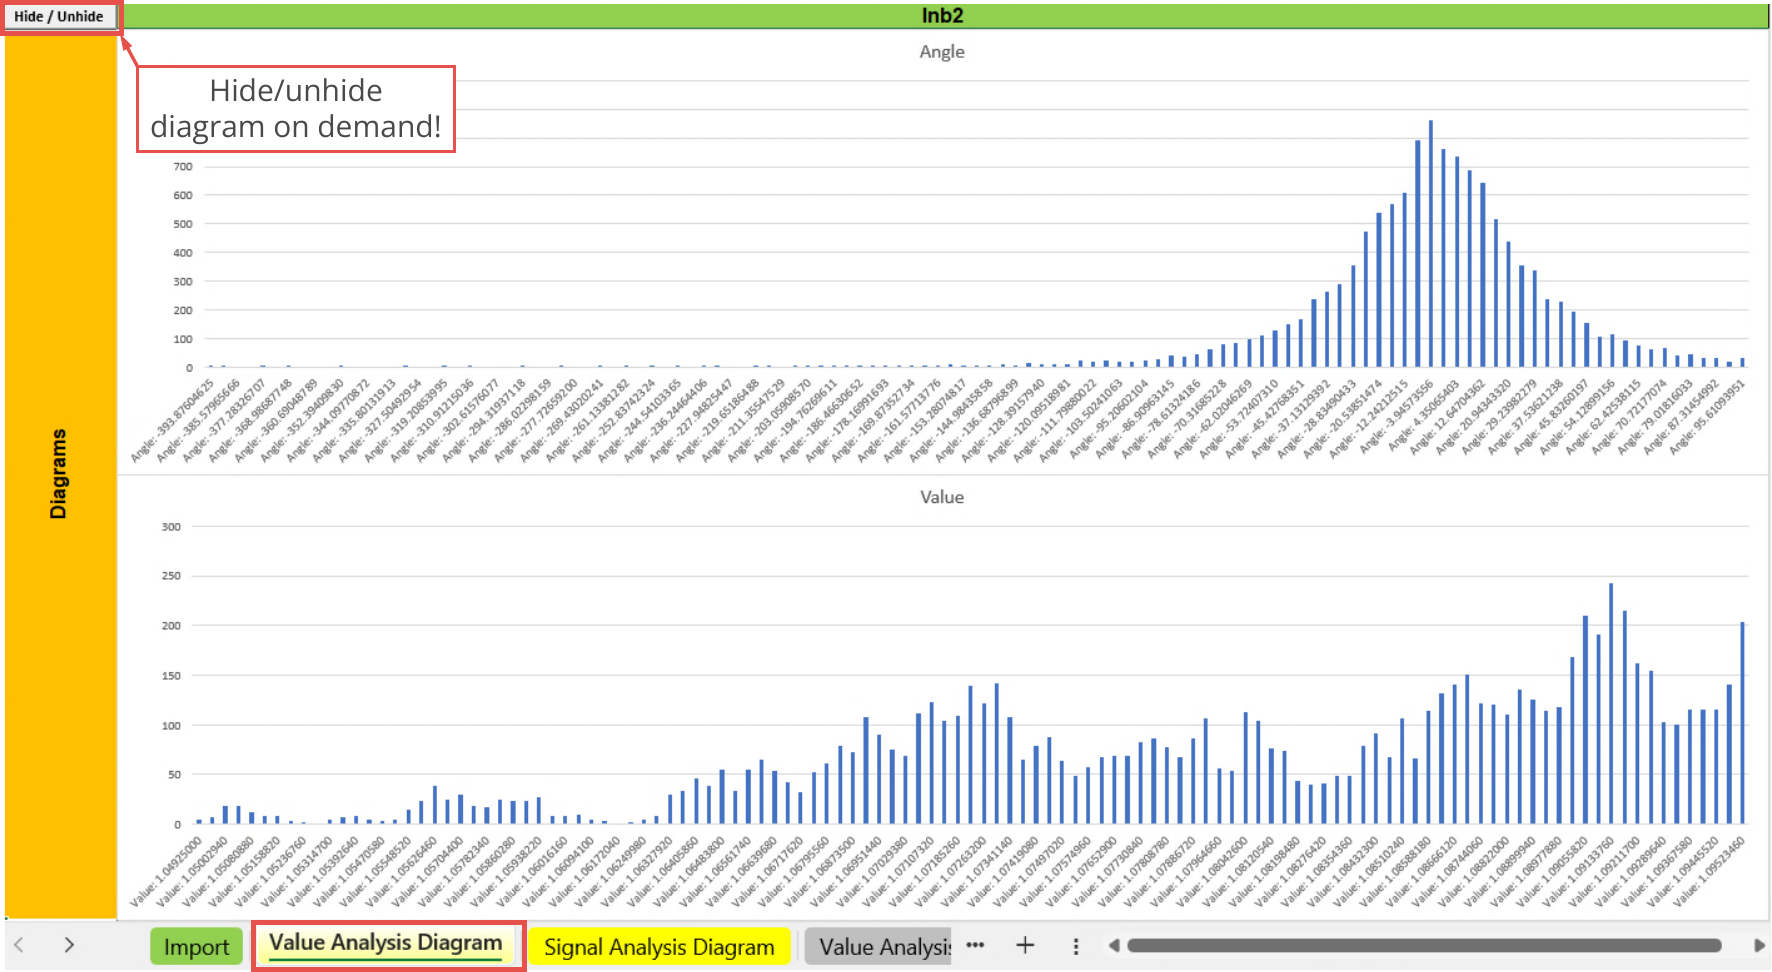This screenshot has width=1772, height=972.
Task: Click the horizontal scrollbar thumb
Action: tap(1424, 945)
